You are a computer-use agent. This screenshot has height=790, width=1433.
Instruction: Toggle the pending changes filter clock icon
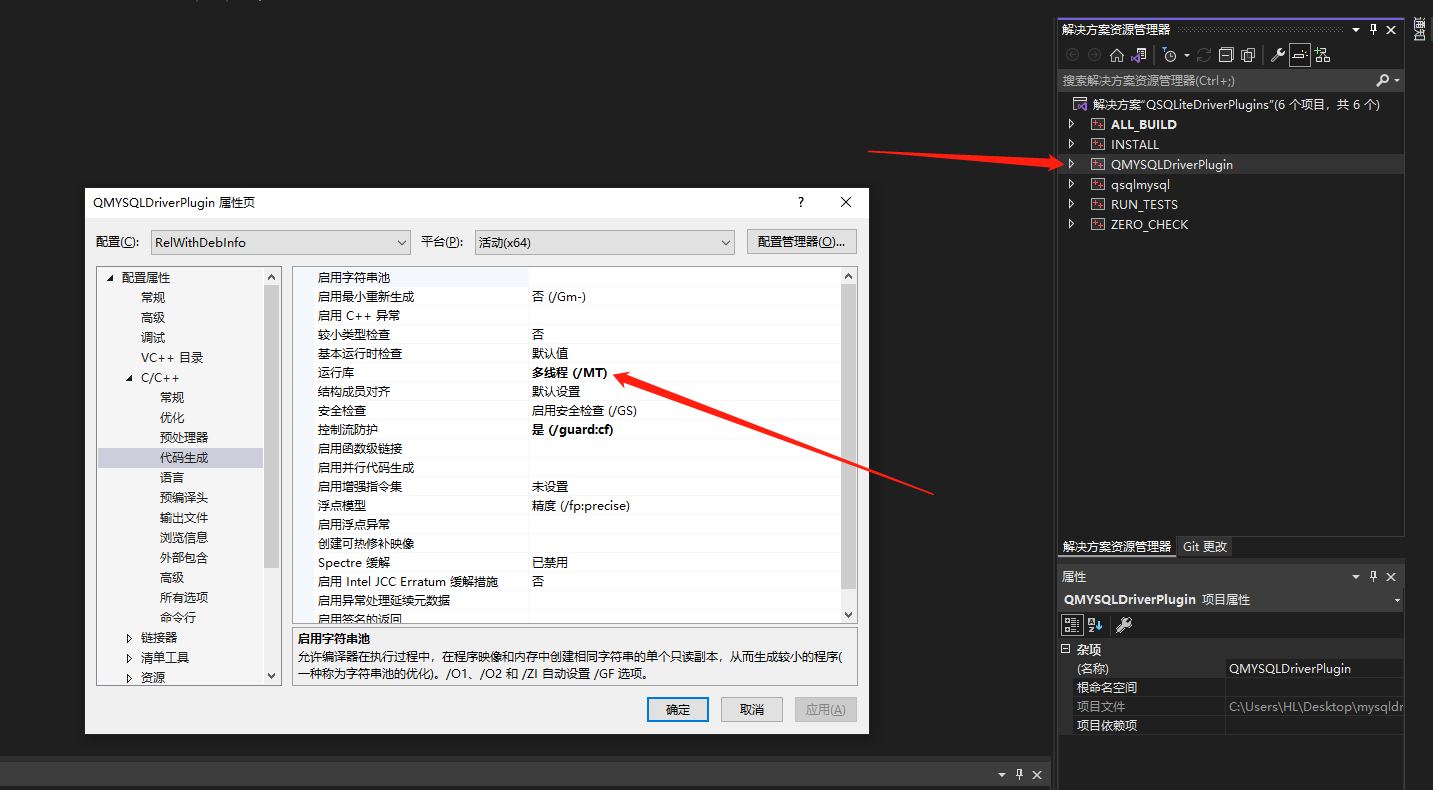click(1170, 55)
